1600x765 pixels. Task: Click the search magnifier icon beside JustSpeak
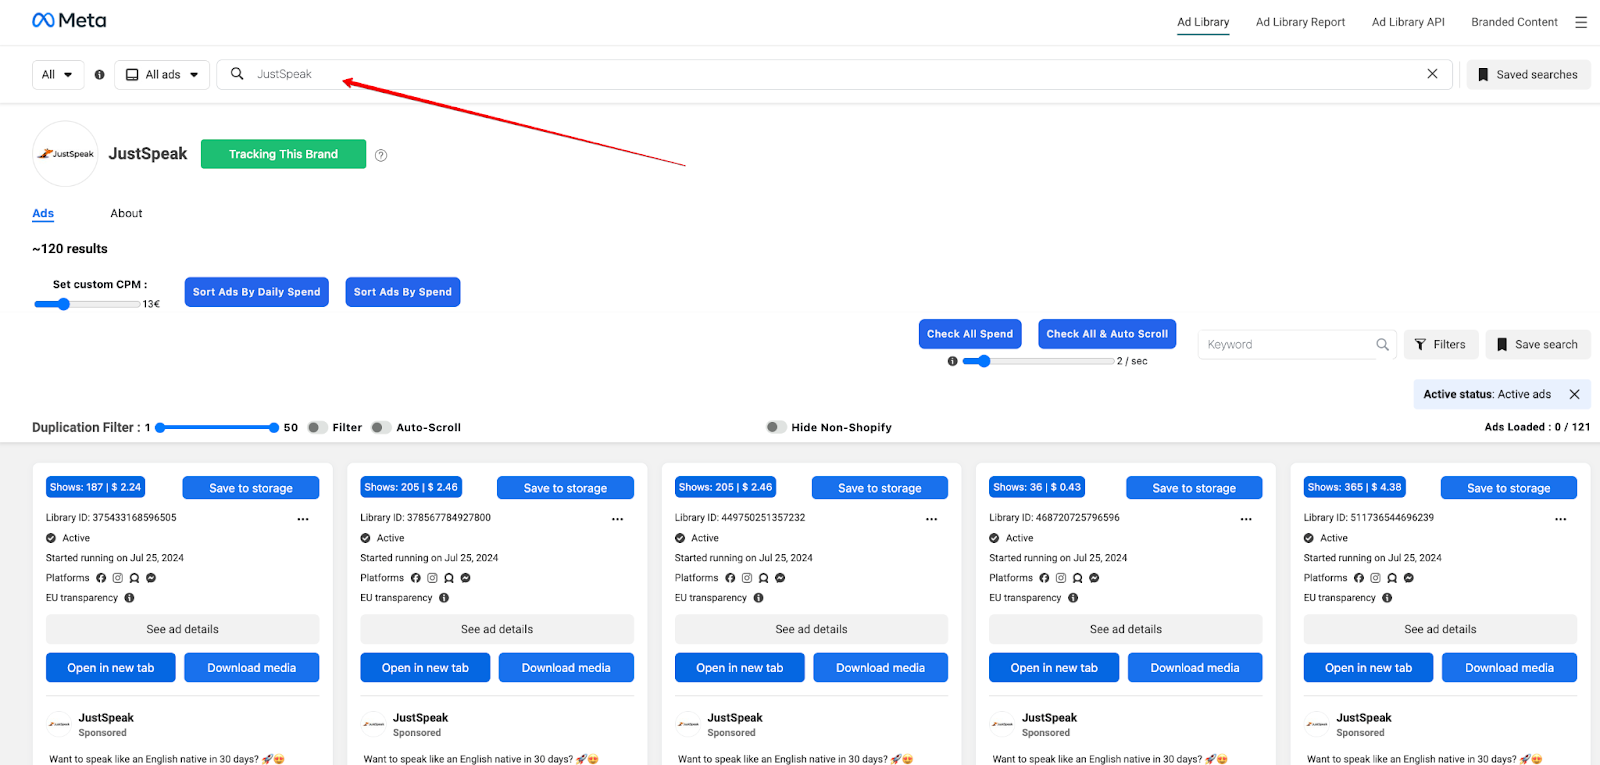[x=237, y=73]
